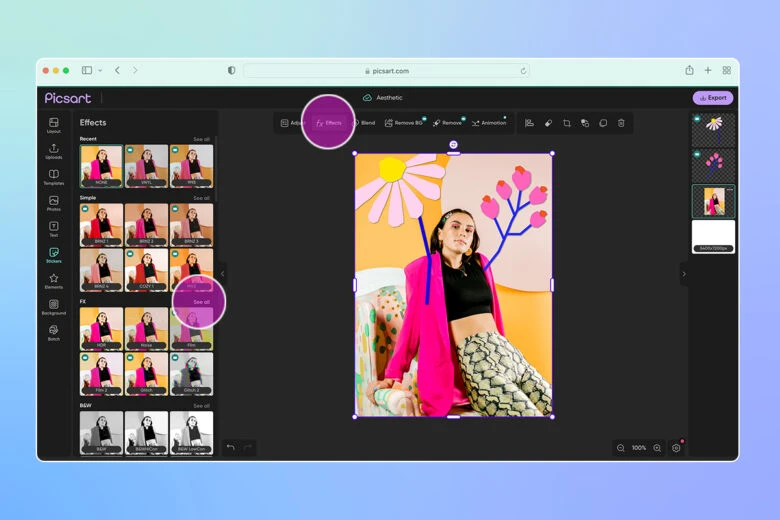Click the Remove BG button

[404, 123]
